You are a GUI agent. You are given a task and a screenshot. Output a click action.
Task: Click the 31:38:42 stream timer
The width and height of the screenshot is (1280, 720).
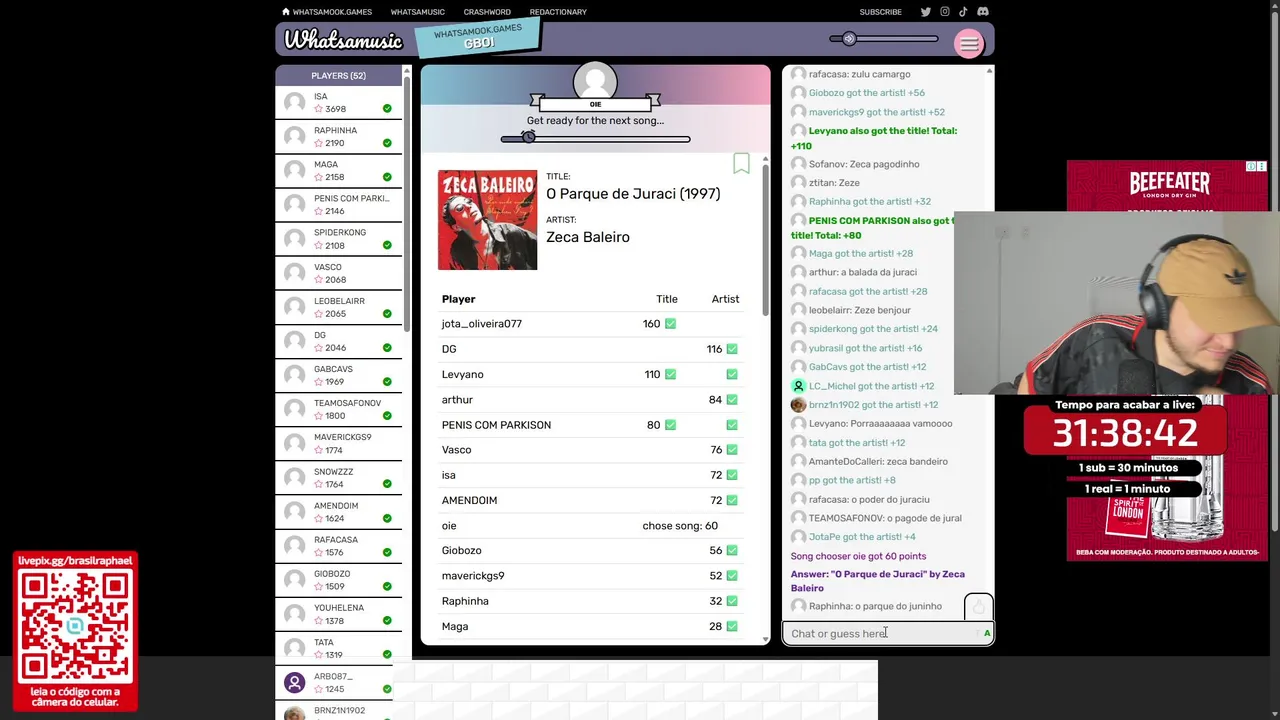[1125, 433]
